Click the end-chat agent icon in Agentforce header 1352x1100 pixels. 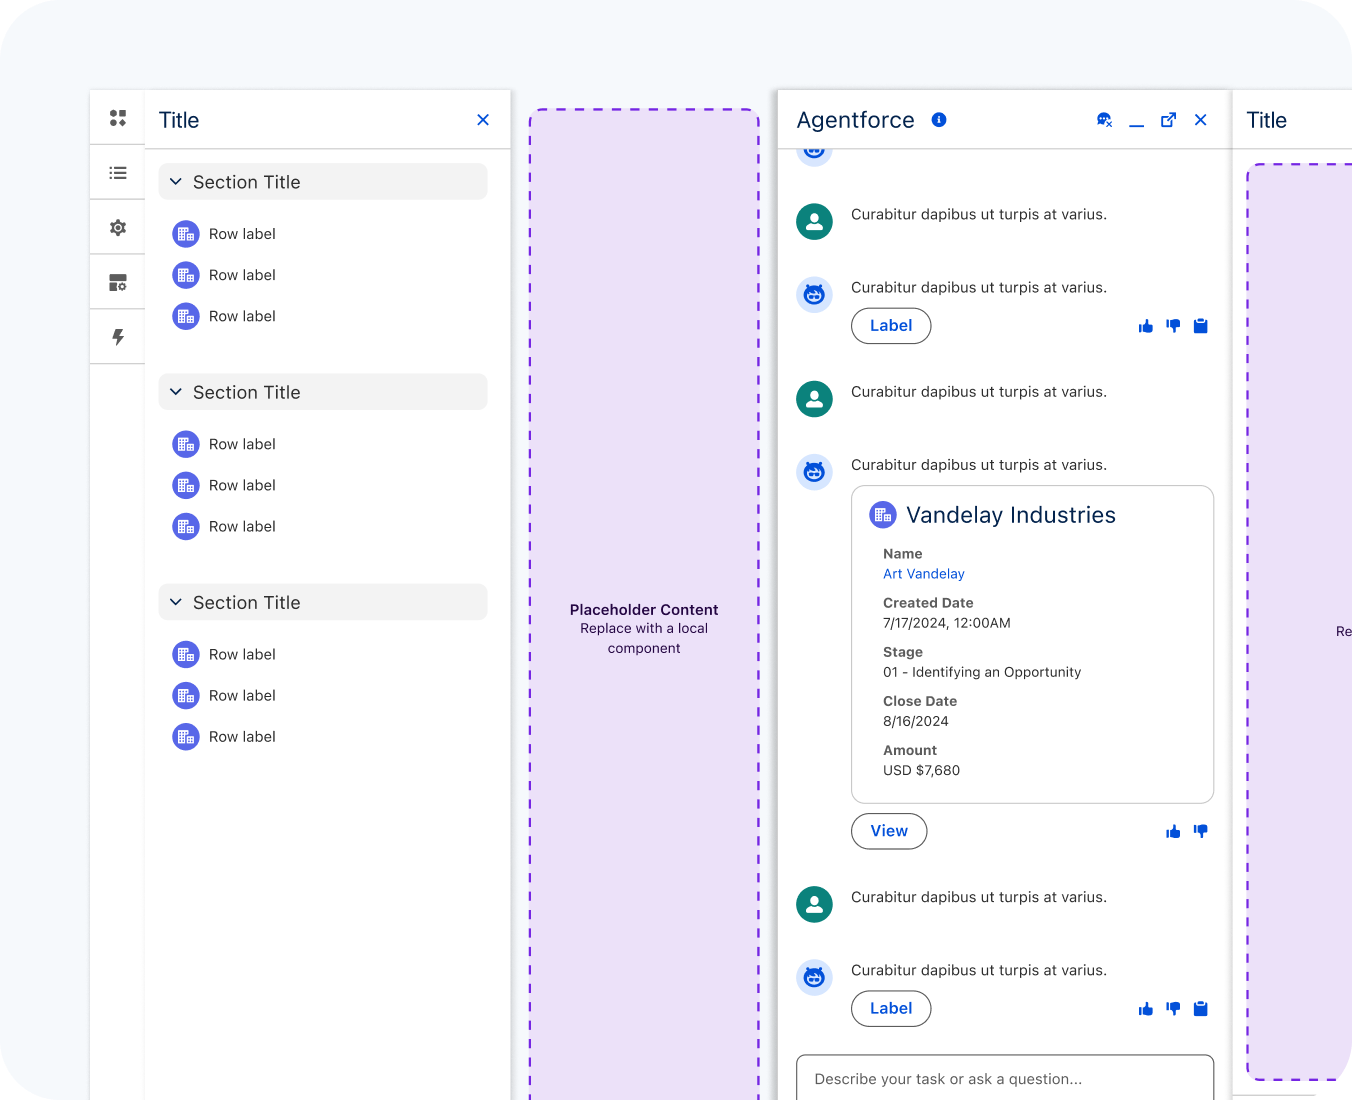click(1104, 120)
